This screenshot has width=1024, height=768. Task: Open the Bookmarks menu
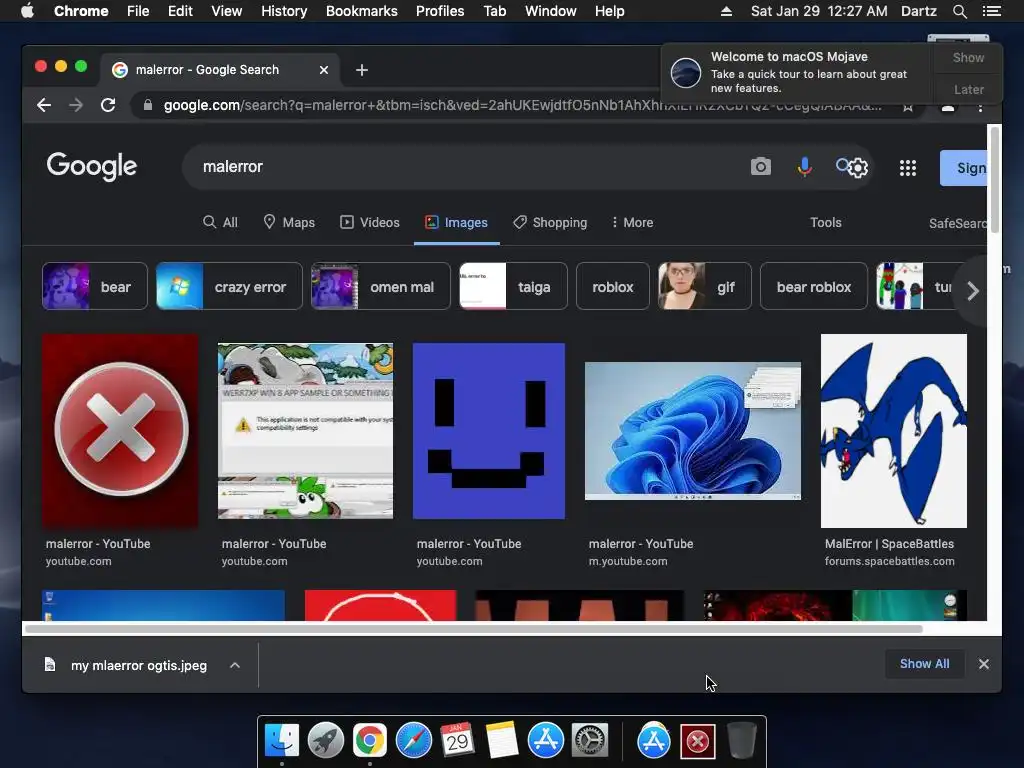tap(361, 11)
